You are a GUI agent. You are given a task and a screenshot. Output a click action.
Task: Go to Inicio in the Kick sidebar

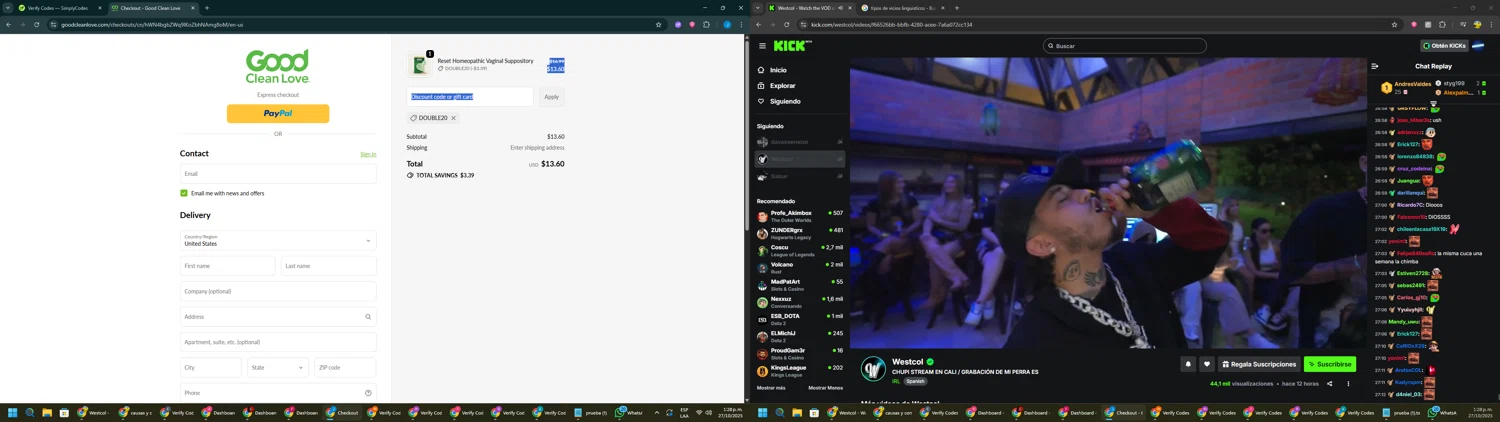pyautogui.click(x=773, y=70)
